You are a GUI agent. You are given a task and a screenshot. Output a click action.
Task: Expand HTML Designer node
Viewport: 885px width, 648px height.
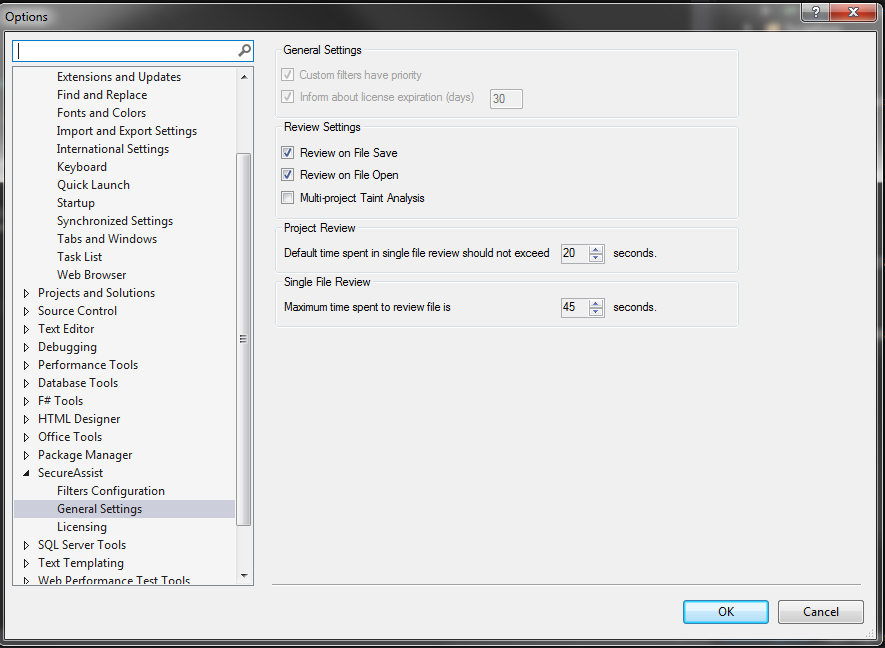pyautogui.click(x=26, y=419)
